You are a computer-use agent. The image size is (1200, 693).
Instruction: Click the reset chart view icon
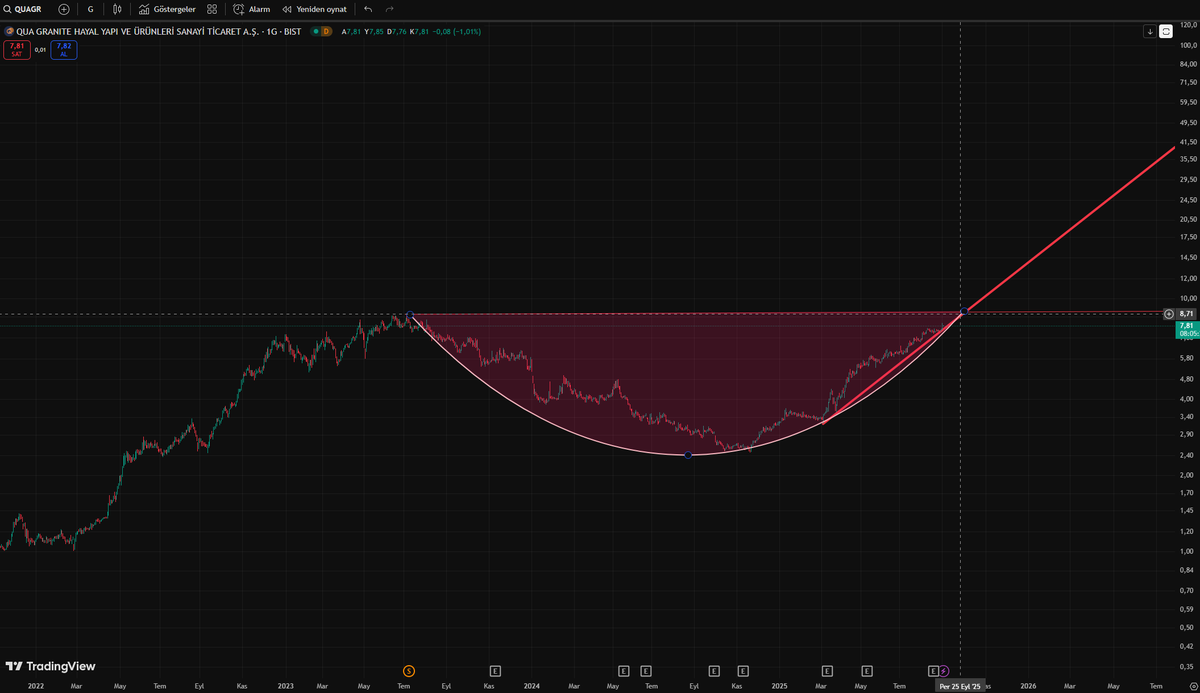(1166, 32)
